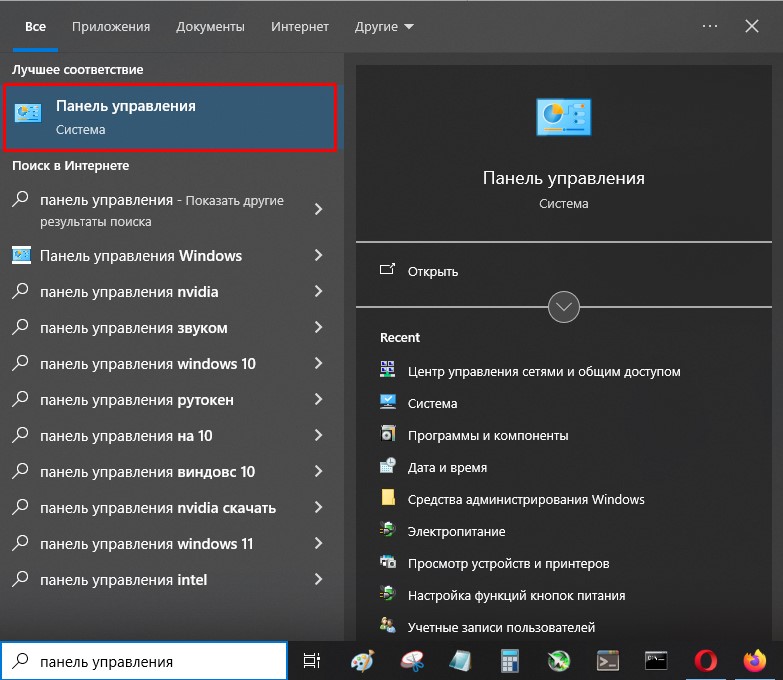Viewport: 783px width, 680px height.
Task: Switch to the 'Приложения' tab
Action: click(111, 27)
